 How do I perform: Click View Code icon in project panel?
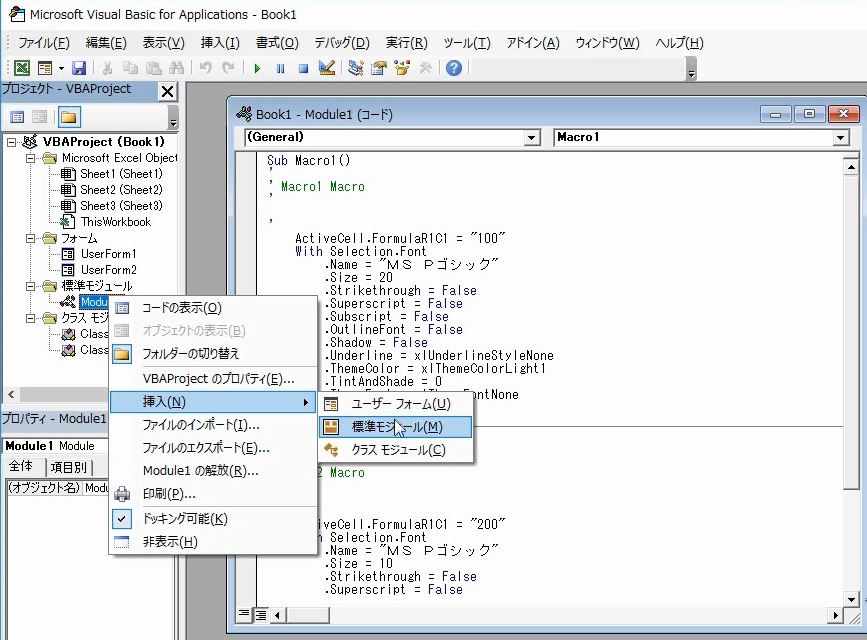tap(17, 117)
